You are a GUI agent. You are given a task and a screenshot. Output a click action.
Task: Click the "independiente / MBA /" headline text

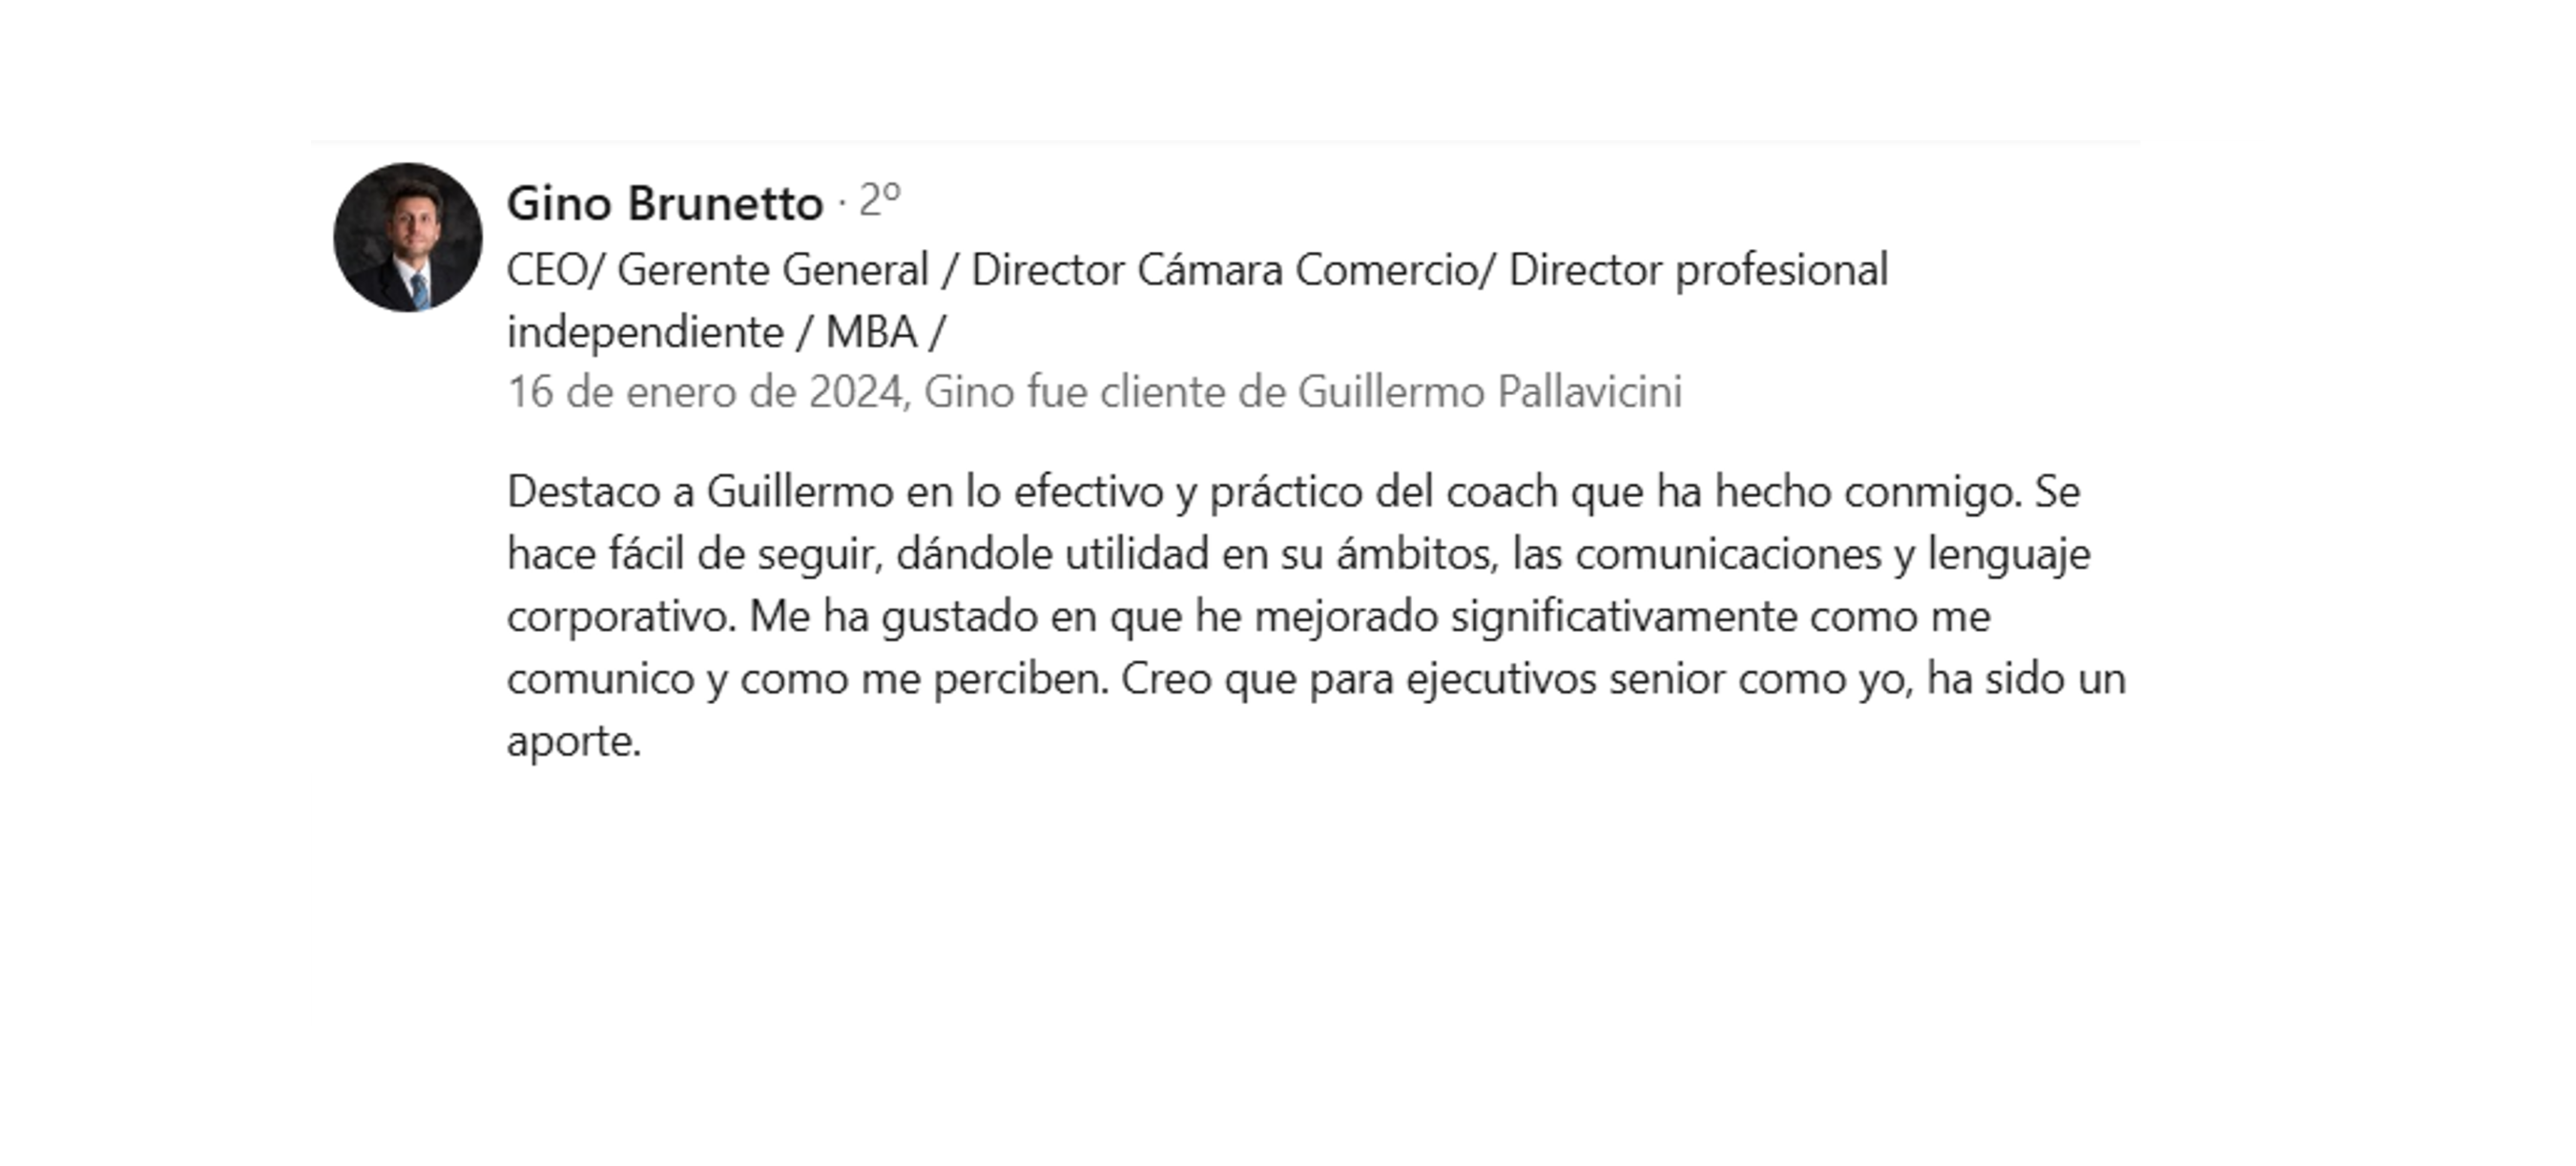(x=725, y=333)
